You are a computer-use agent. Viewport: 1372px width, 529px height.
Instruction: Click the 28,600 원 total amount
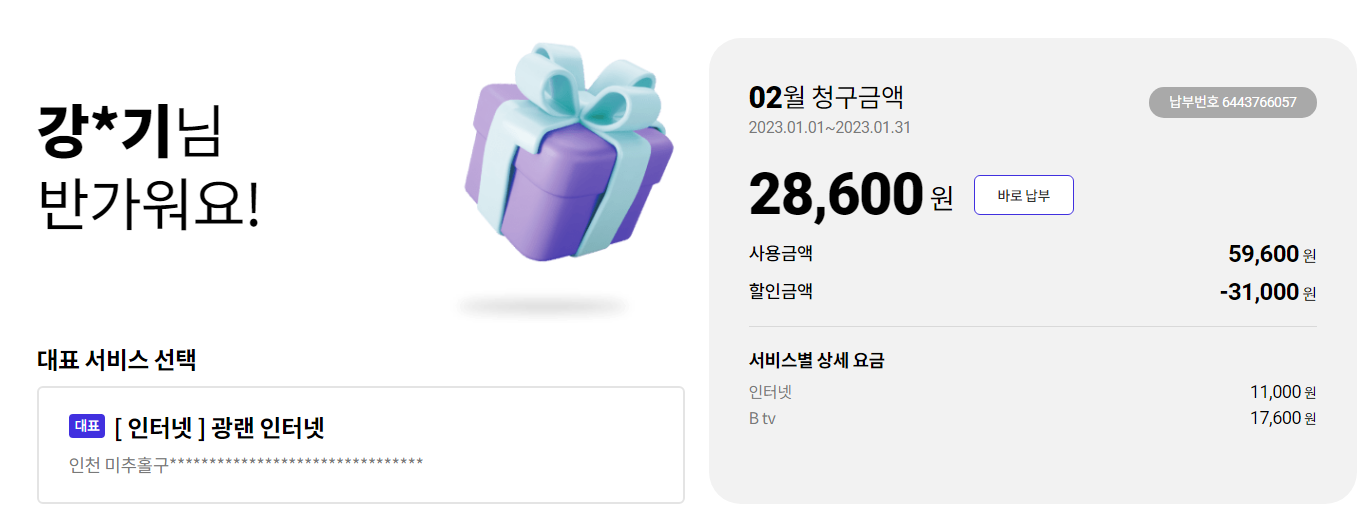coord(850,195)
